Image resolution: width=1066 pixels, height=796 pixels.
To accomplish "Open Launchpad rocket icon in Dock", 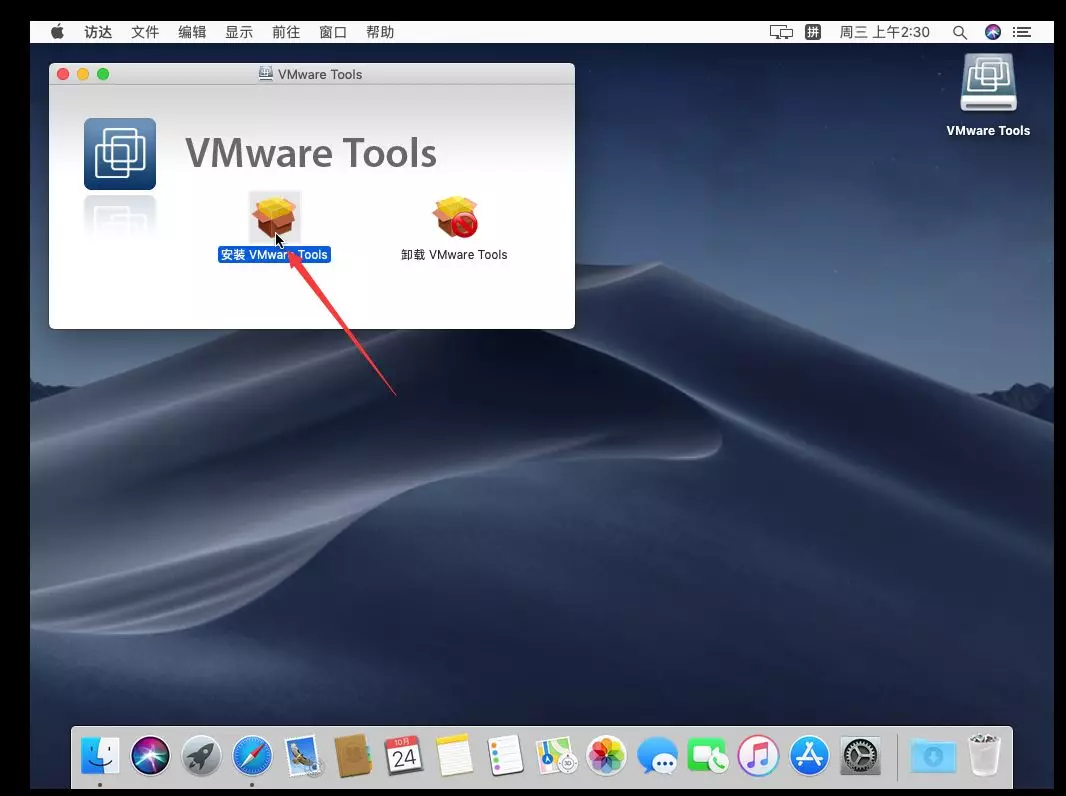I will (201, 755).
